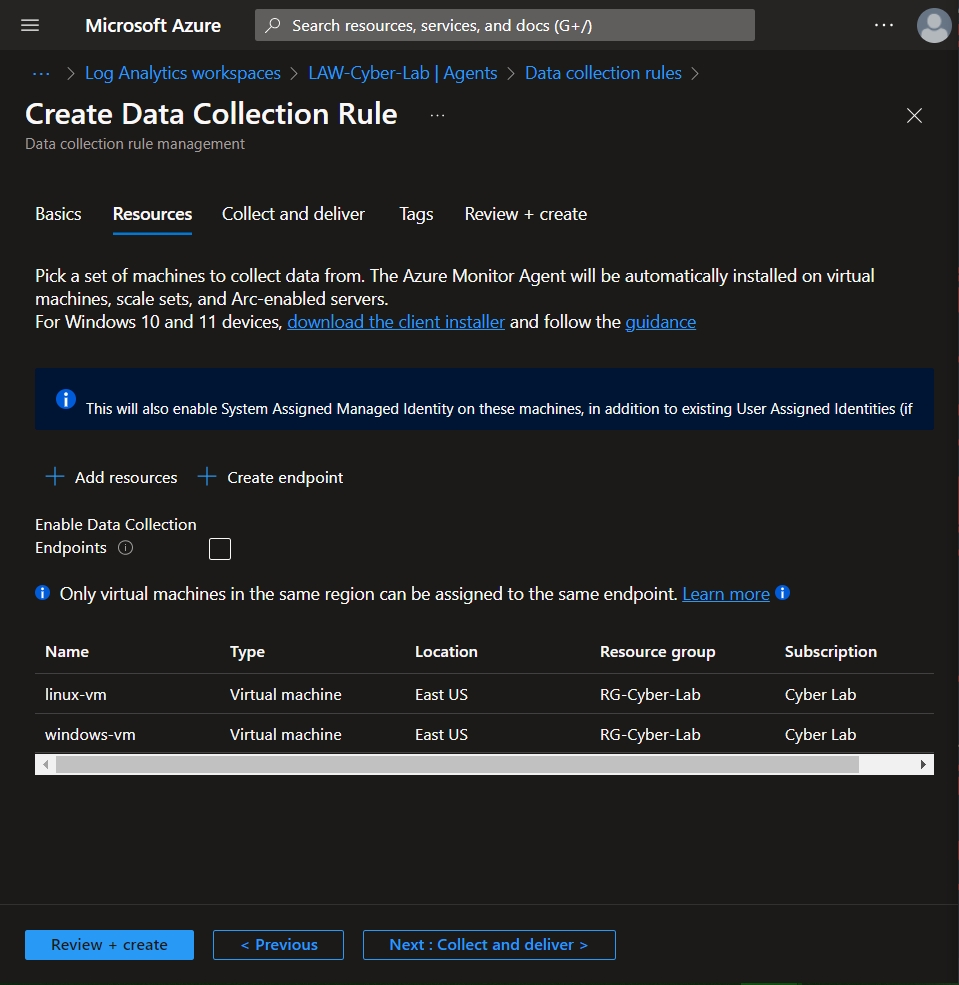The image size is (959, 985).
Task: Click RG-Cyber-Lab in the linux-vm row
Action: tap(649, 694)
